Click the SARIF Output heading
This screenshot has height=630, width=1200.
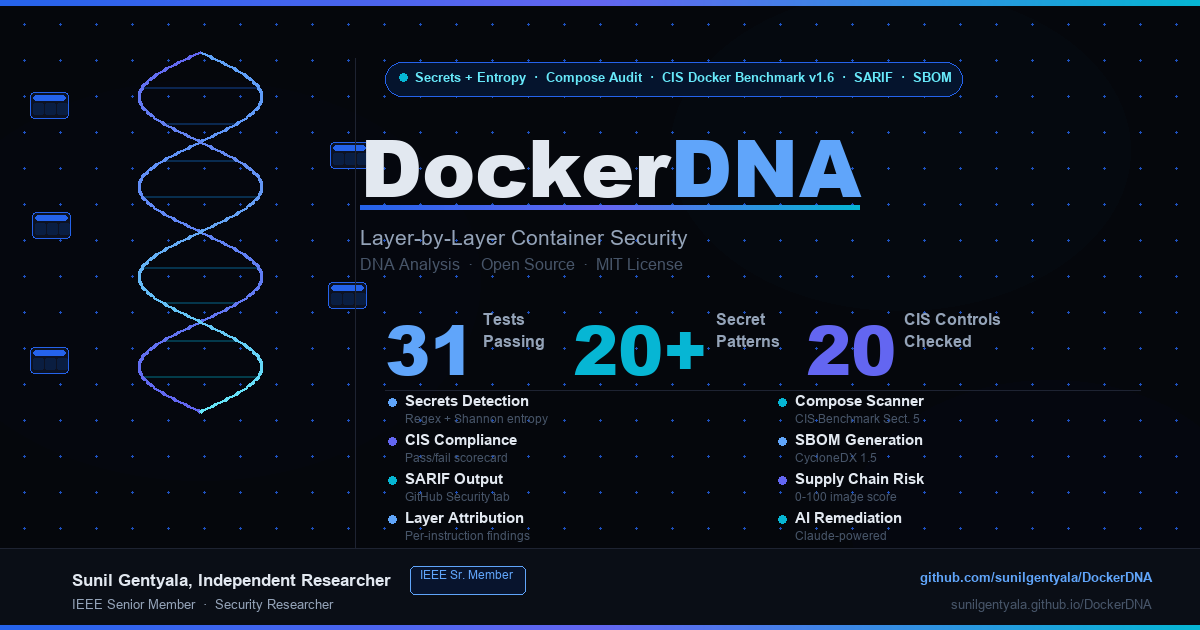pyautogui.click(x=454, y=479)
